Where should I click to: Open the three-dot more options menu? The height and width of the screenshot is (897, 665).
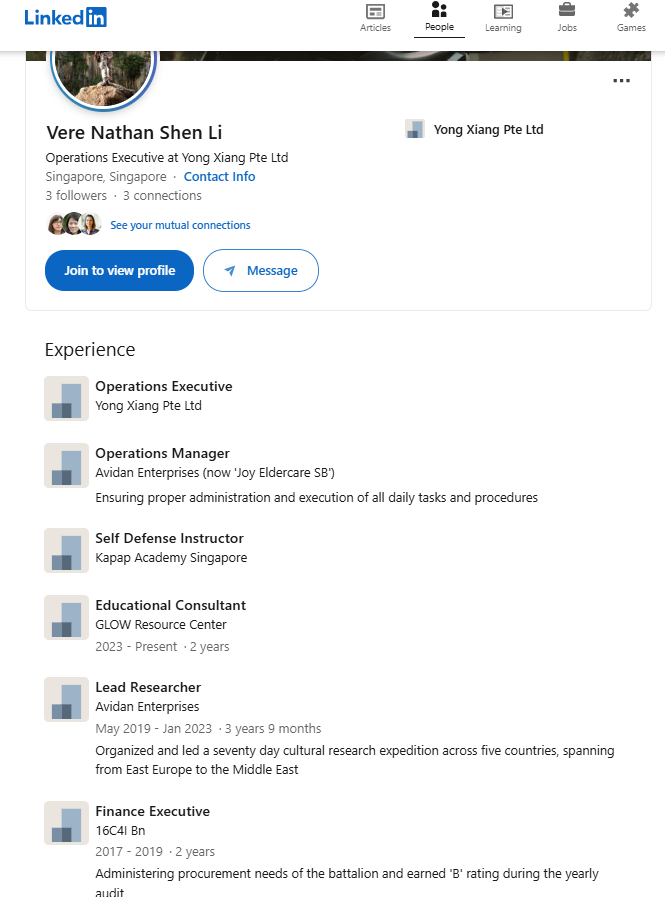[621, 81]
